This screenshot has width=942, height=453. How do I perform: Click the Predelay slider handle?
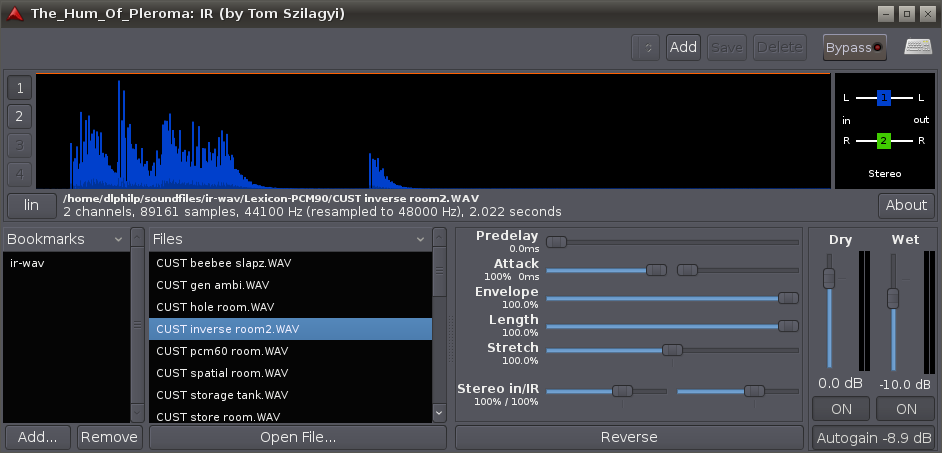click(x=556, y=242)
